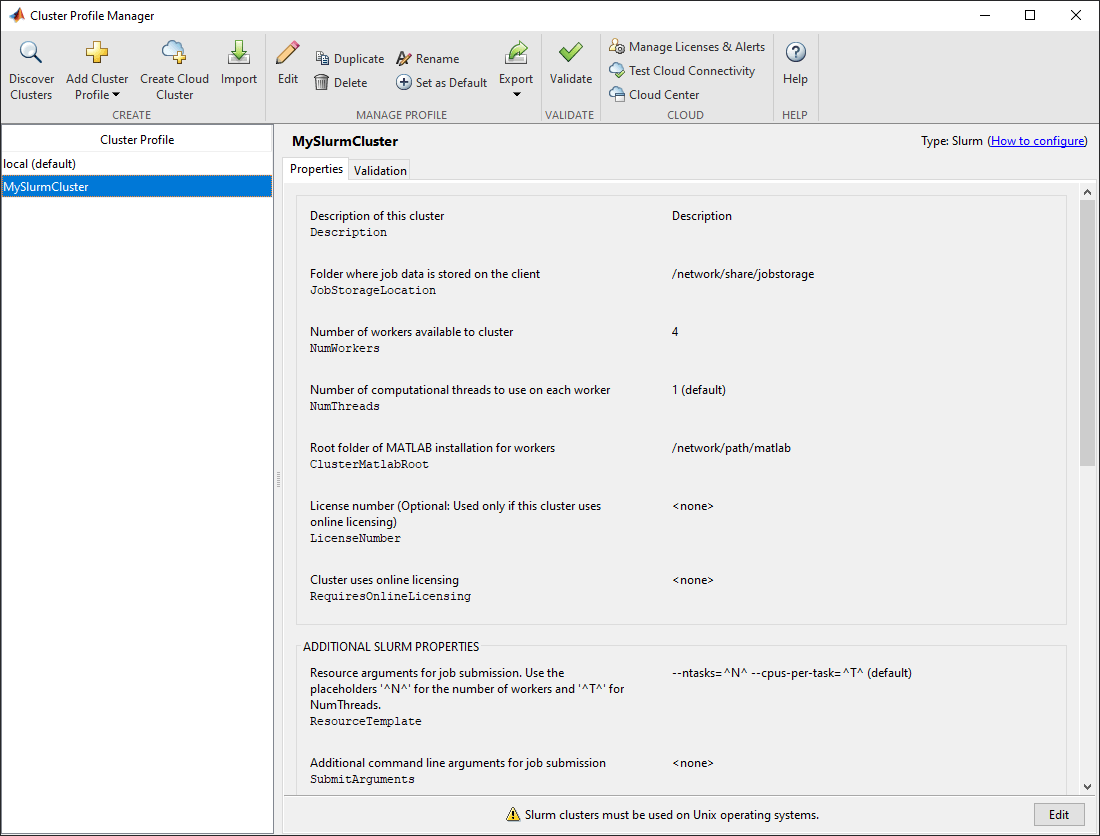The image size is (1100, 836).
Task: Click the Help question mark icon
Action: tap(796, 52)
